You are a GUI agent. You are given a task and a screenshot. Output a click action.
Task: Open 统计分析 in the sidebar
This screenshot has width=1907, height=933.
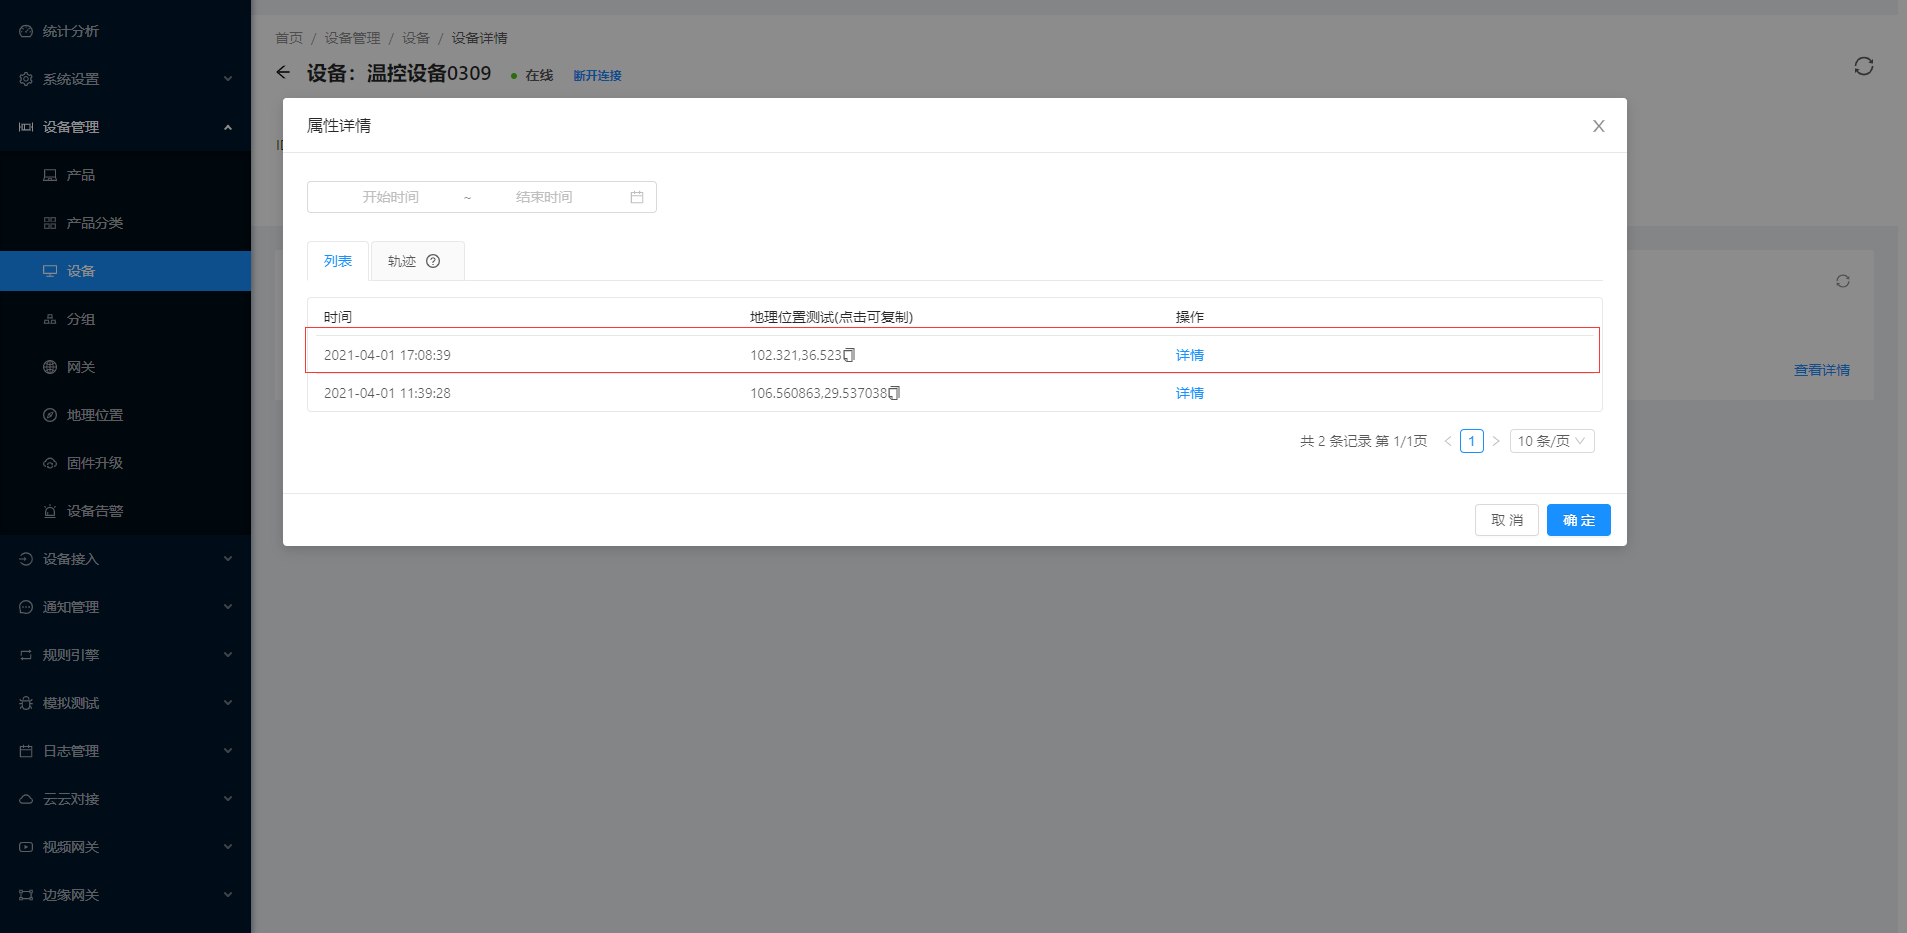(70, 31)
